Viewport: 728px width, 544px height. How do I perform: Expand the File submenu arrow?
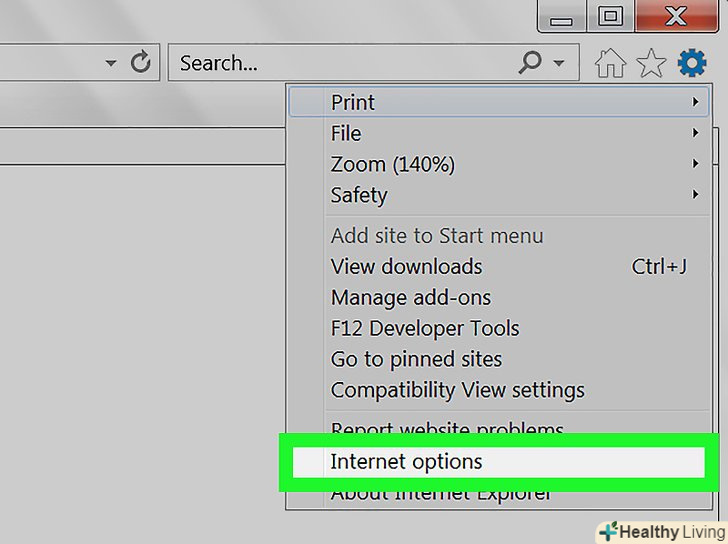point(695,133)
